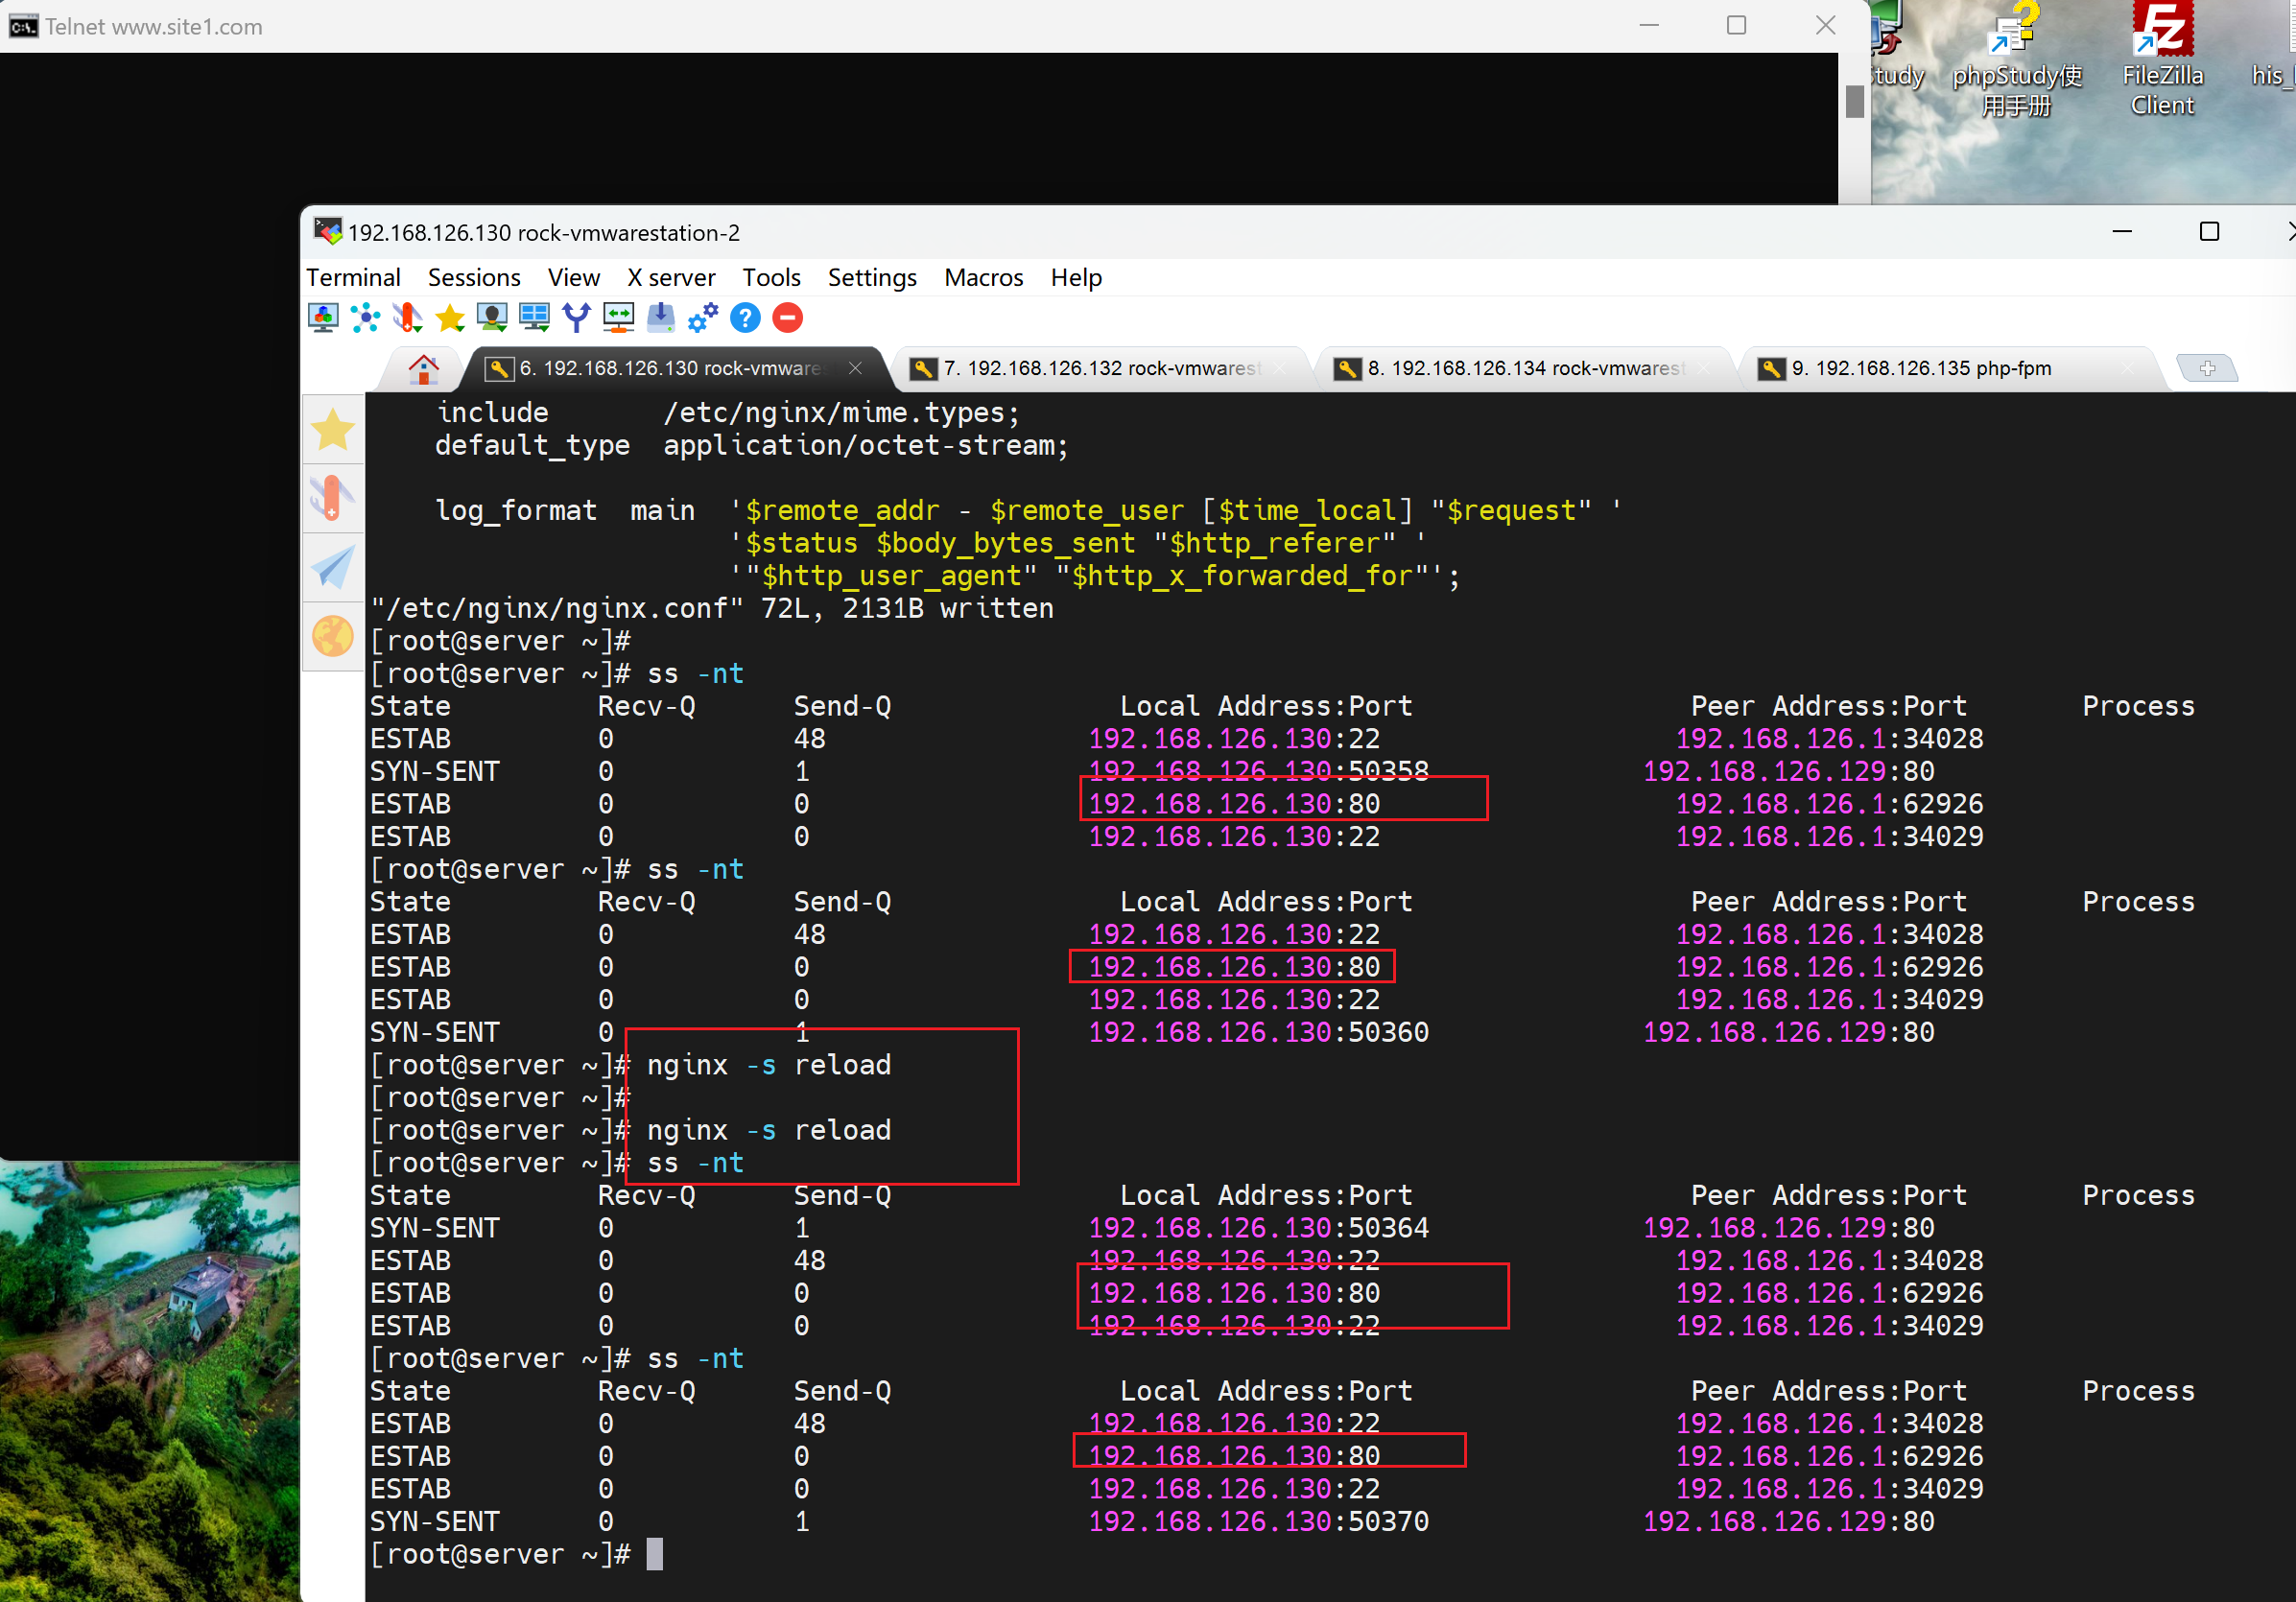This screenshot has width=2296, height=1602.
Task: Go to the Home tab
Action: 423,369
